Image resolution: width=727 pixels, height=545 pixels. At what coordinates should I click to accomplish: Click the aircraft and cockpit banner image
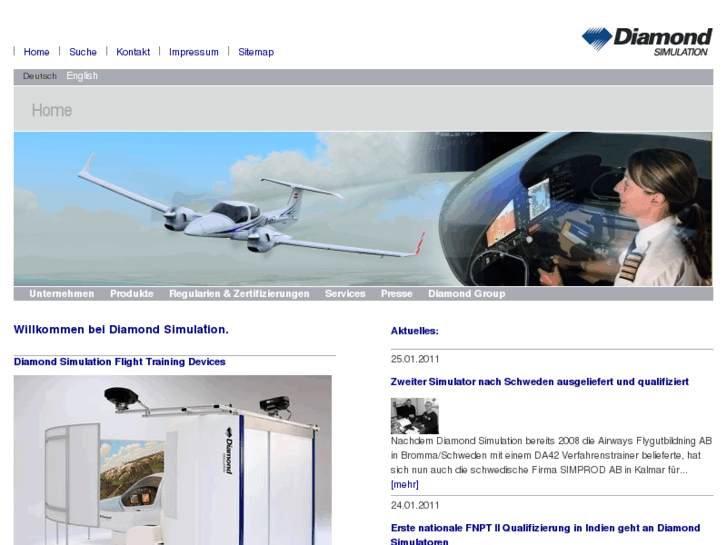[x=363, y=209]
